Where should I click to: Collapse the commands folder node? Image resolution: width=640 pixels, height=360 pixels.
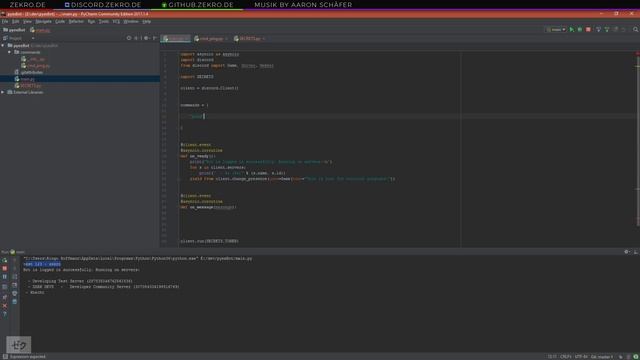click(10, 52)
